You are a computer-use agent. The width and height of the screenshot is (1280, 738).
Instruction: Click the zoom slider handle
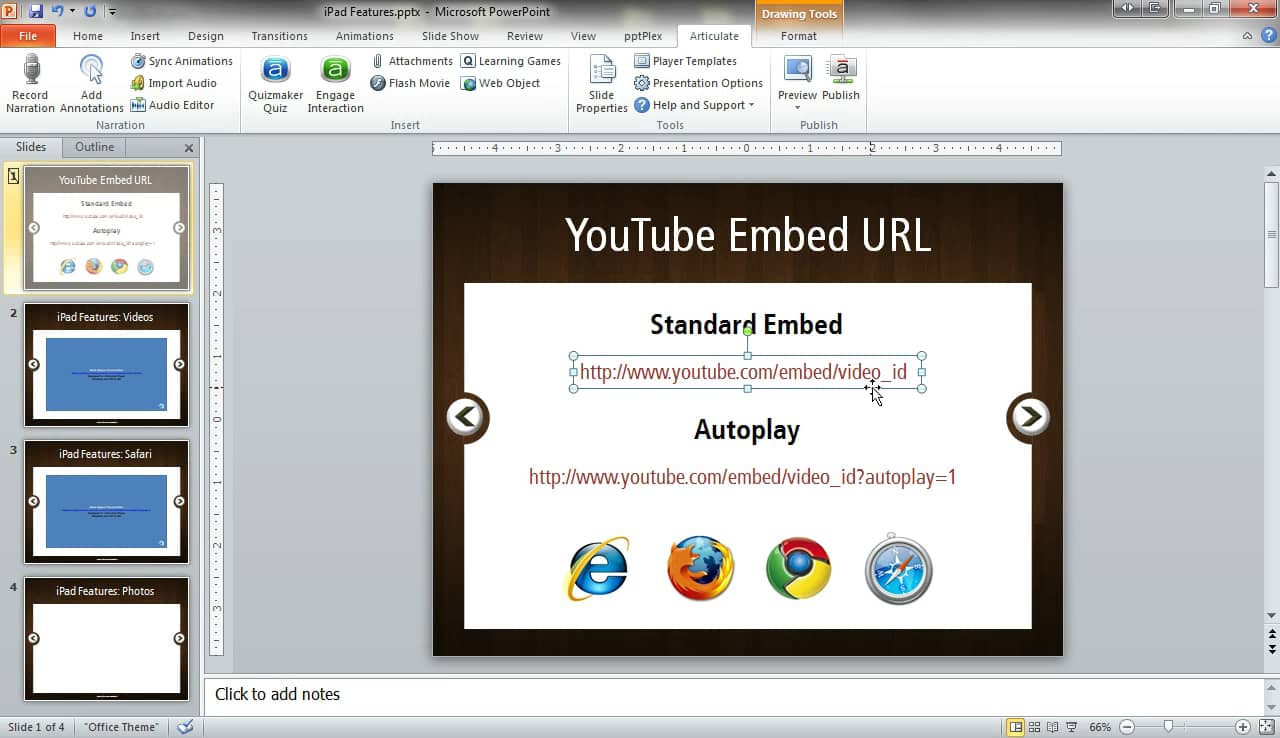[1167, 727]
